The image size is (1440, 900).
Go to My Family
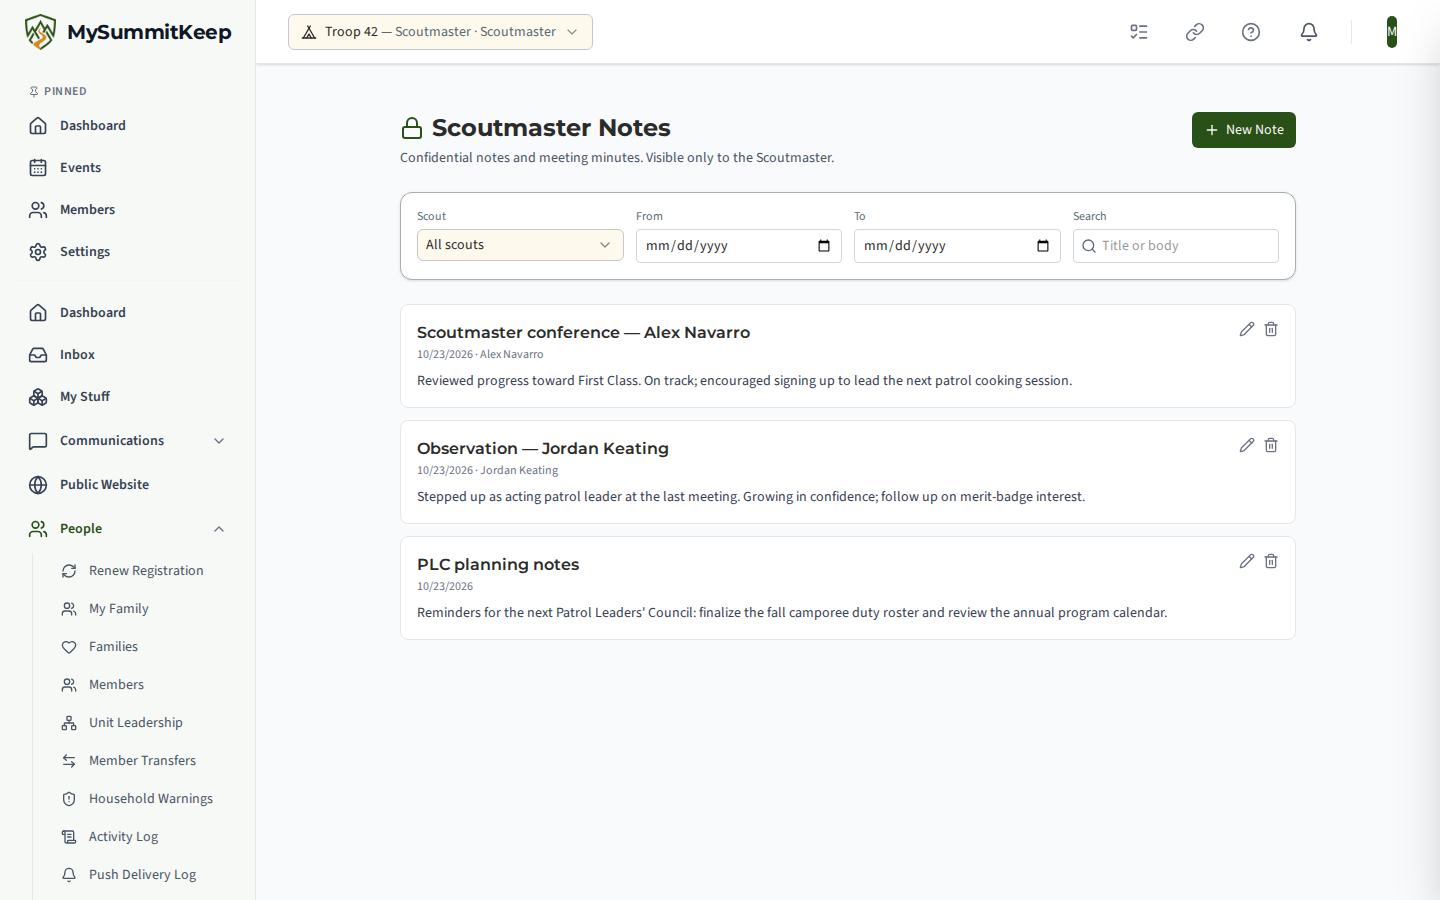point(146,609)
